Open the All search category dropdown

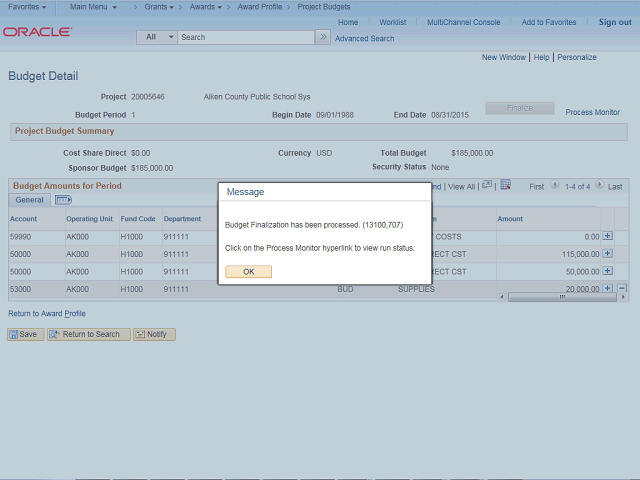(x=157, y=37)
